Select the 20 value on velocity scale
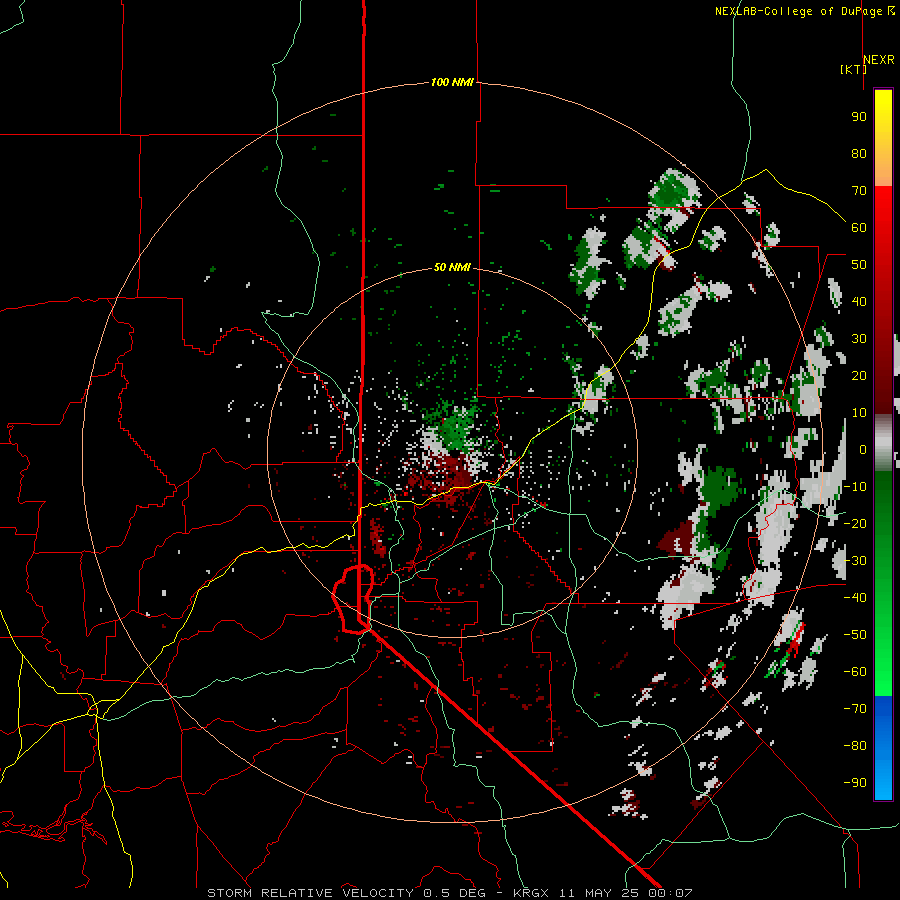 click(859, 376)
